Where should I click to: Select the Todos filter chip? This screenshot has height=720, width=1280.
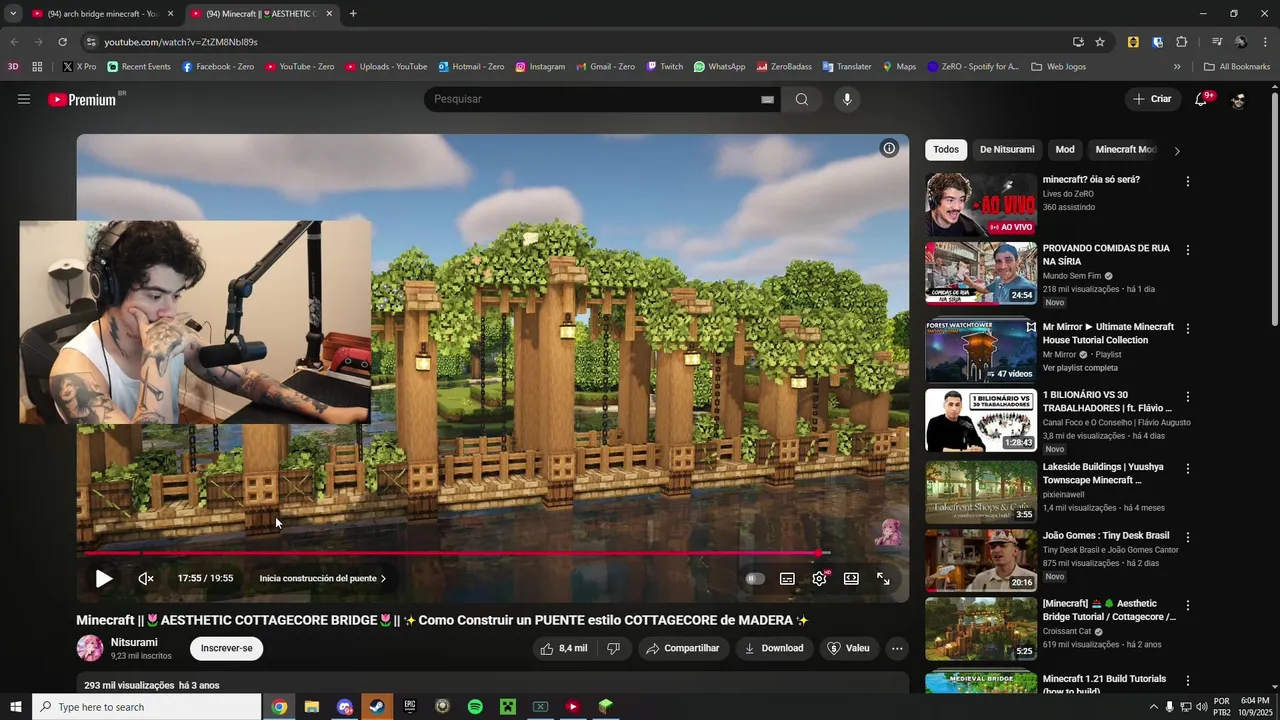[946, 149]
